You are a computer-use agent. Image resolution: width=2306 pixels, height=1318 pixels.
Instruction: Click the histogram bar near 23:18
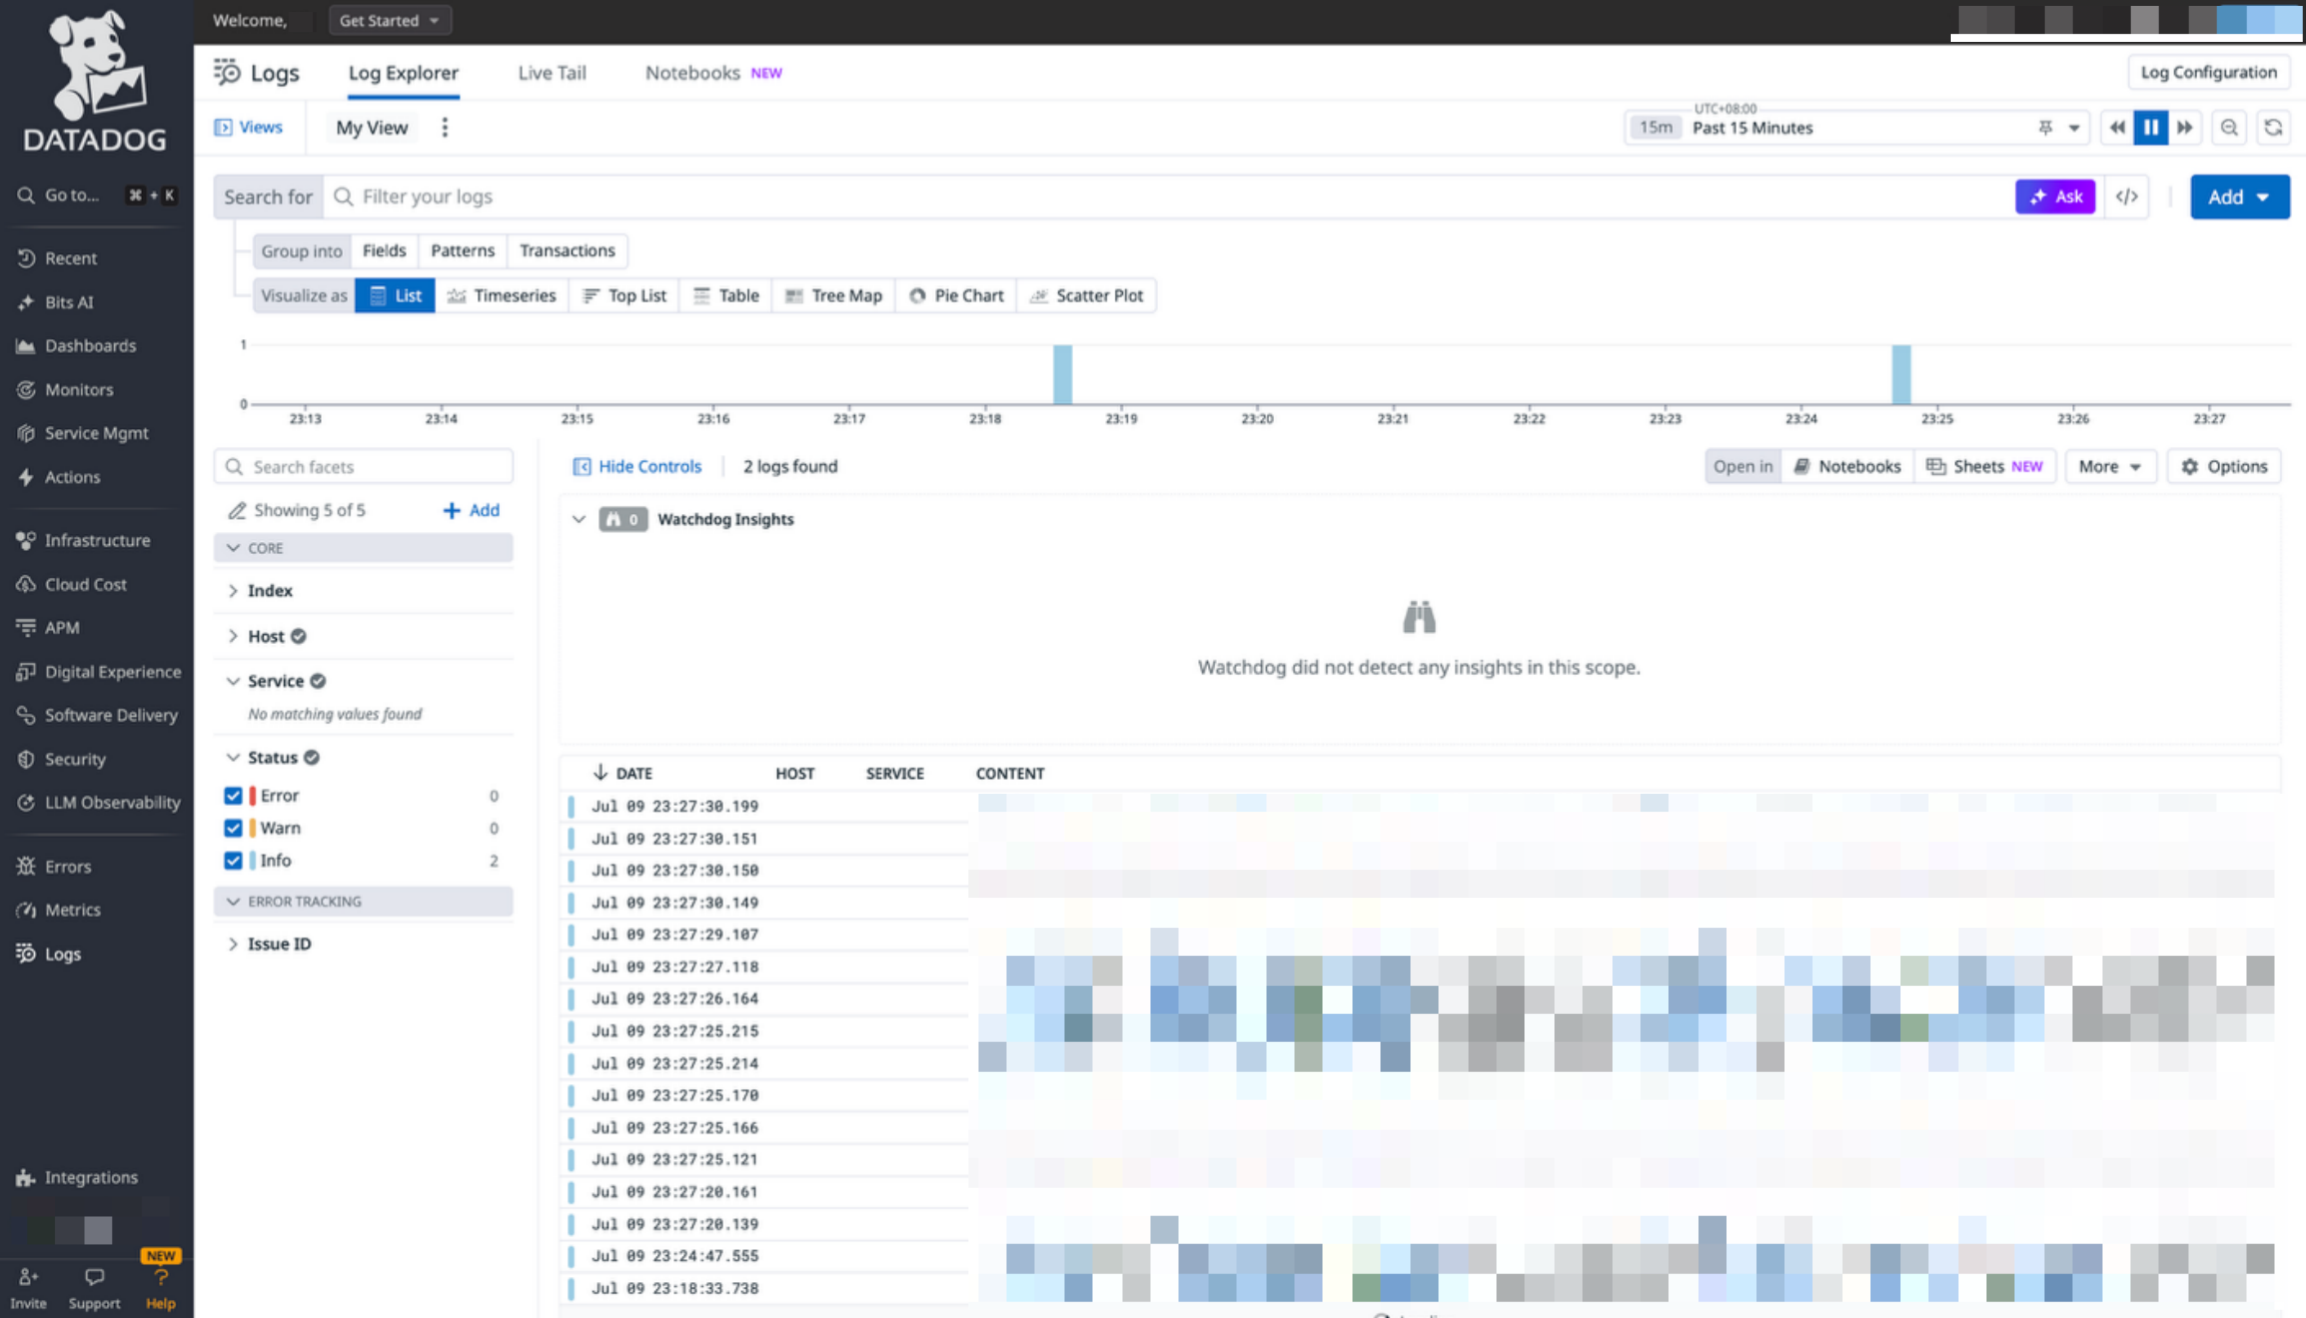click(1062, 375)
